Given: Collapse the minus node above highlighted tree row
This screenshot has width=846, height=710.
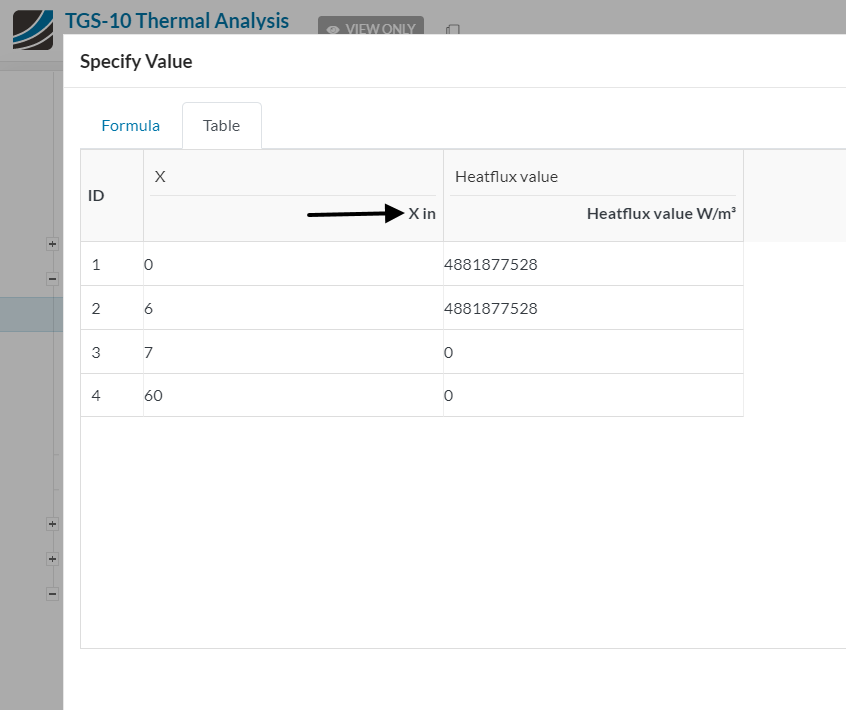Looking at the screenshot, I should 52,279.
